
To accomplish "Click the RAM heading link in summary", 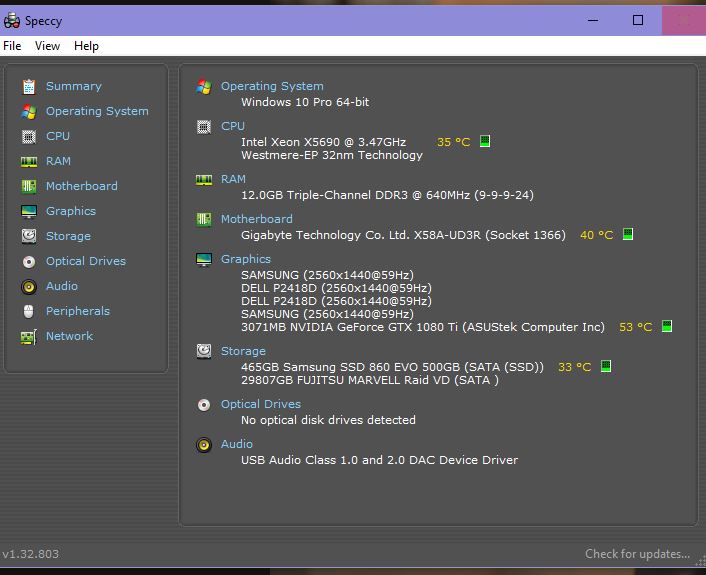I will click(233, 179).
